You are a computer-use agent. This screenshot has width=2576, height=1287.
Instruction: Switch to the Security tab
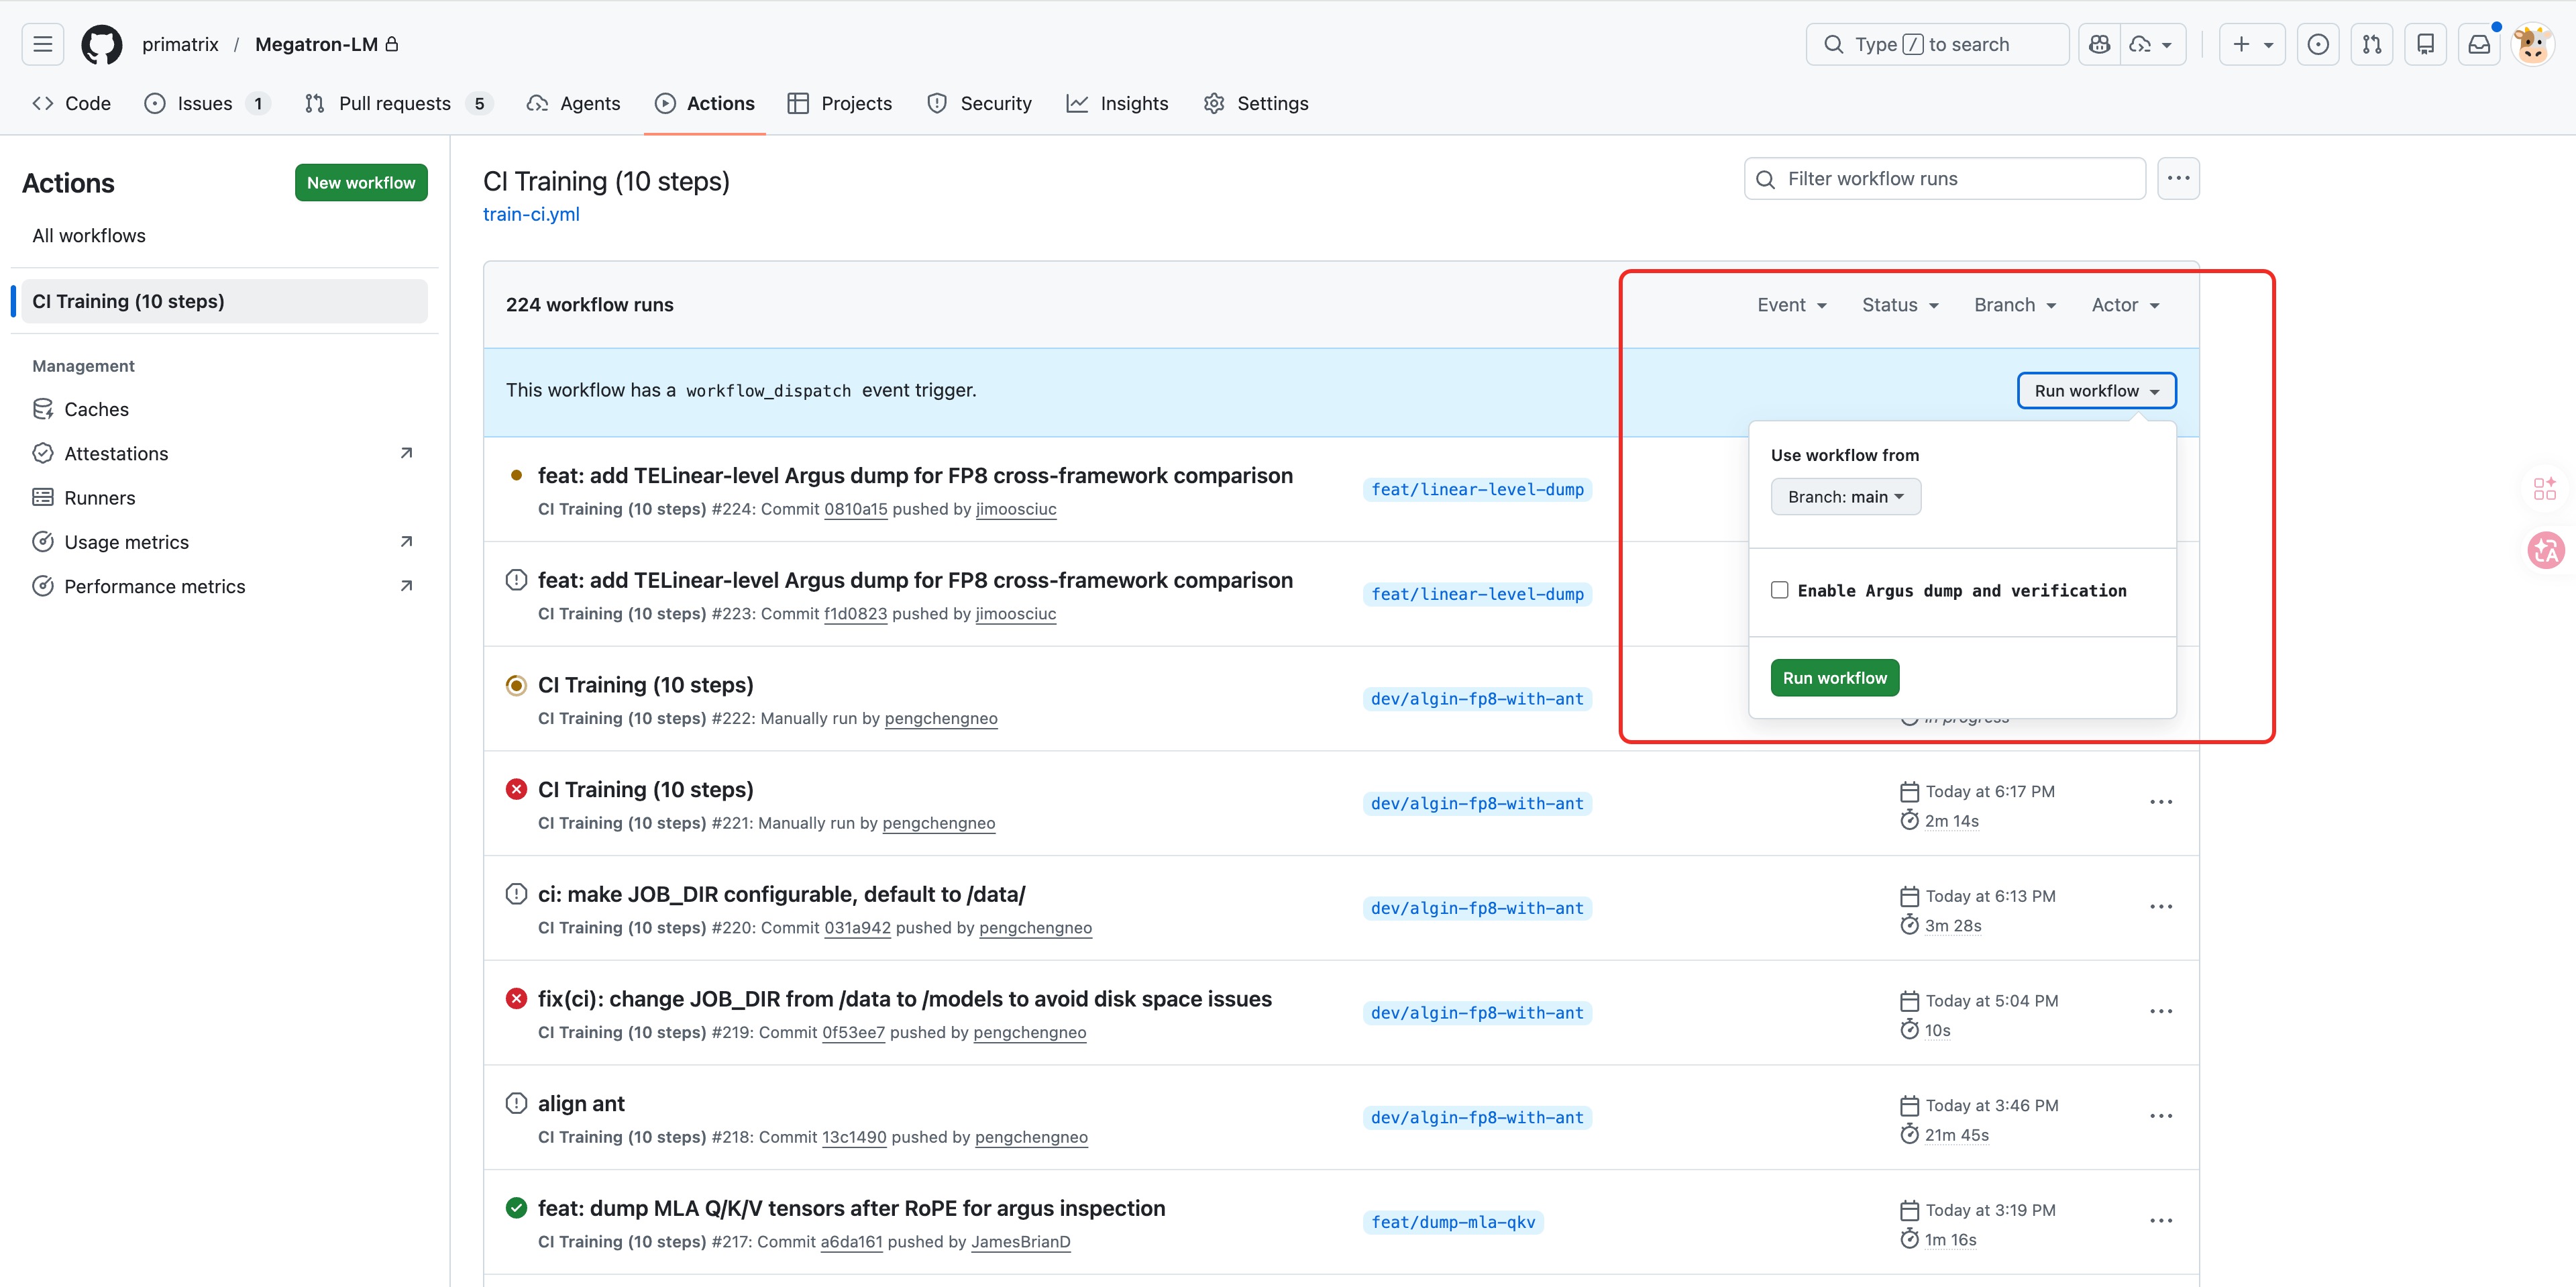click(x=979, y=103)
